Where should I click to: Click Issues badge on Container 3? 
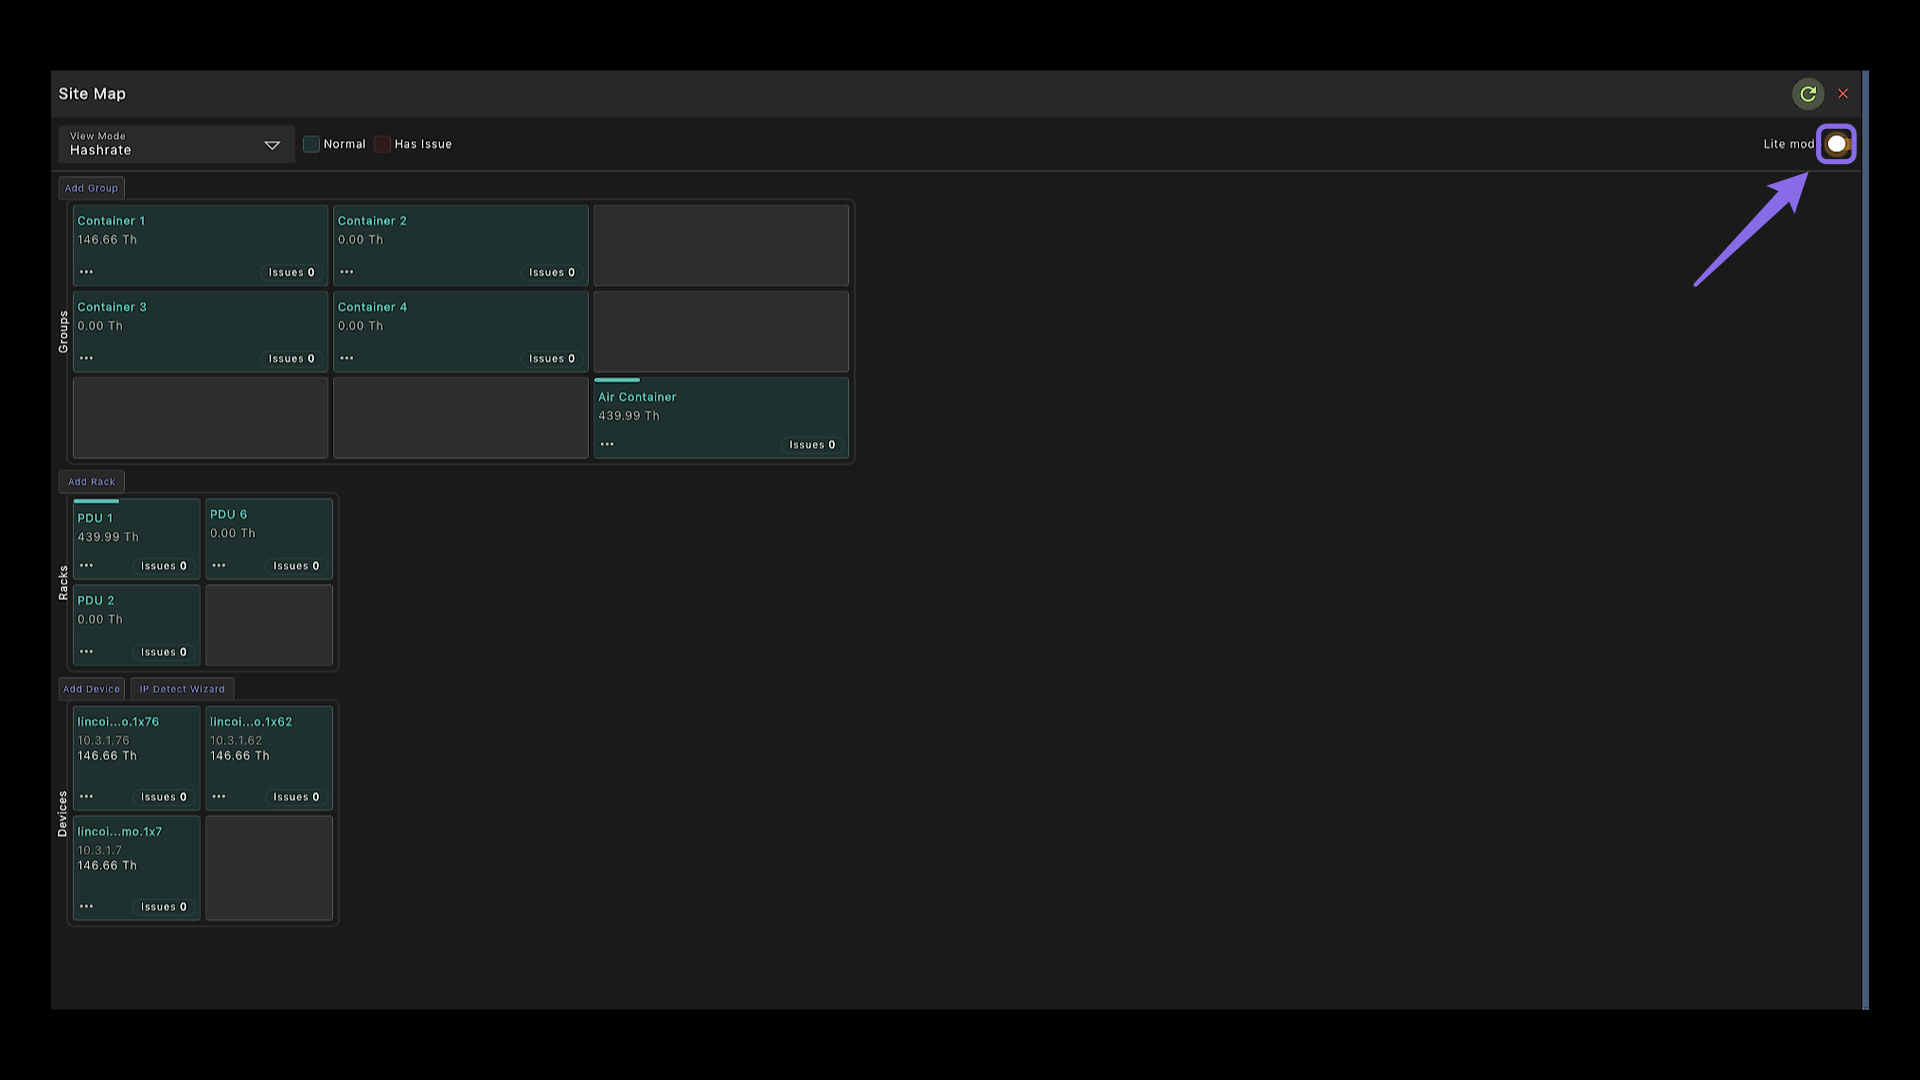pos(291,358)
